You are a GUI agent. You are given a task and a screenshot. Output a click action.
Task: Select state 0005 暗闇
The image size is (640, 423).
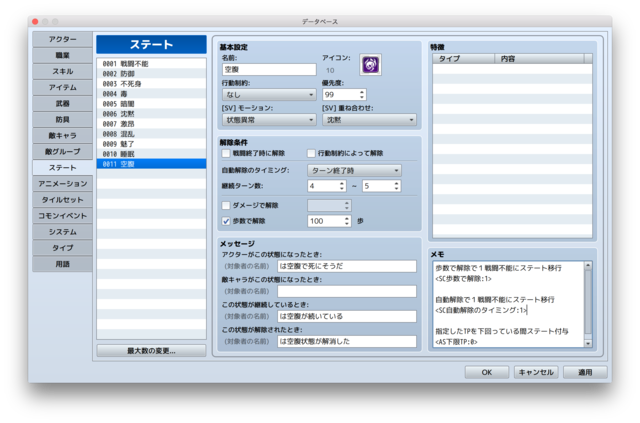point(151,104)
